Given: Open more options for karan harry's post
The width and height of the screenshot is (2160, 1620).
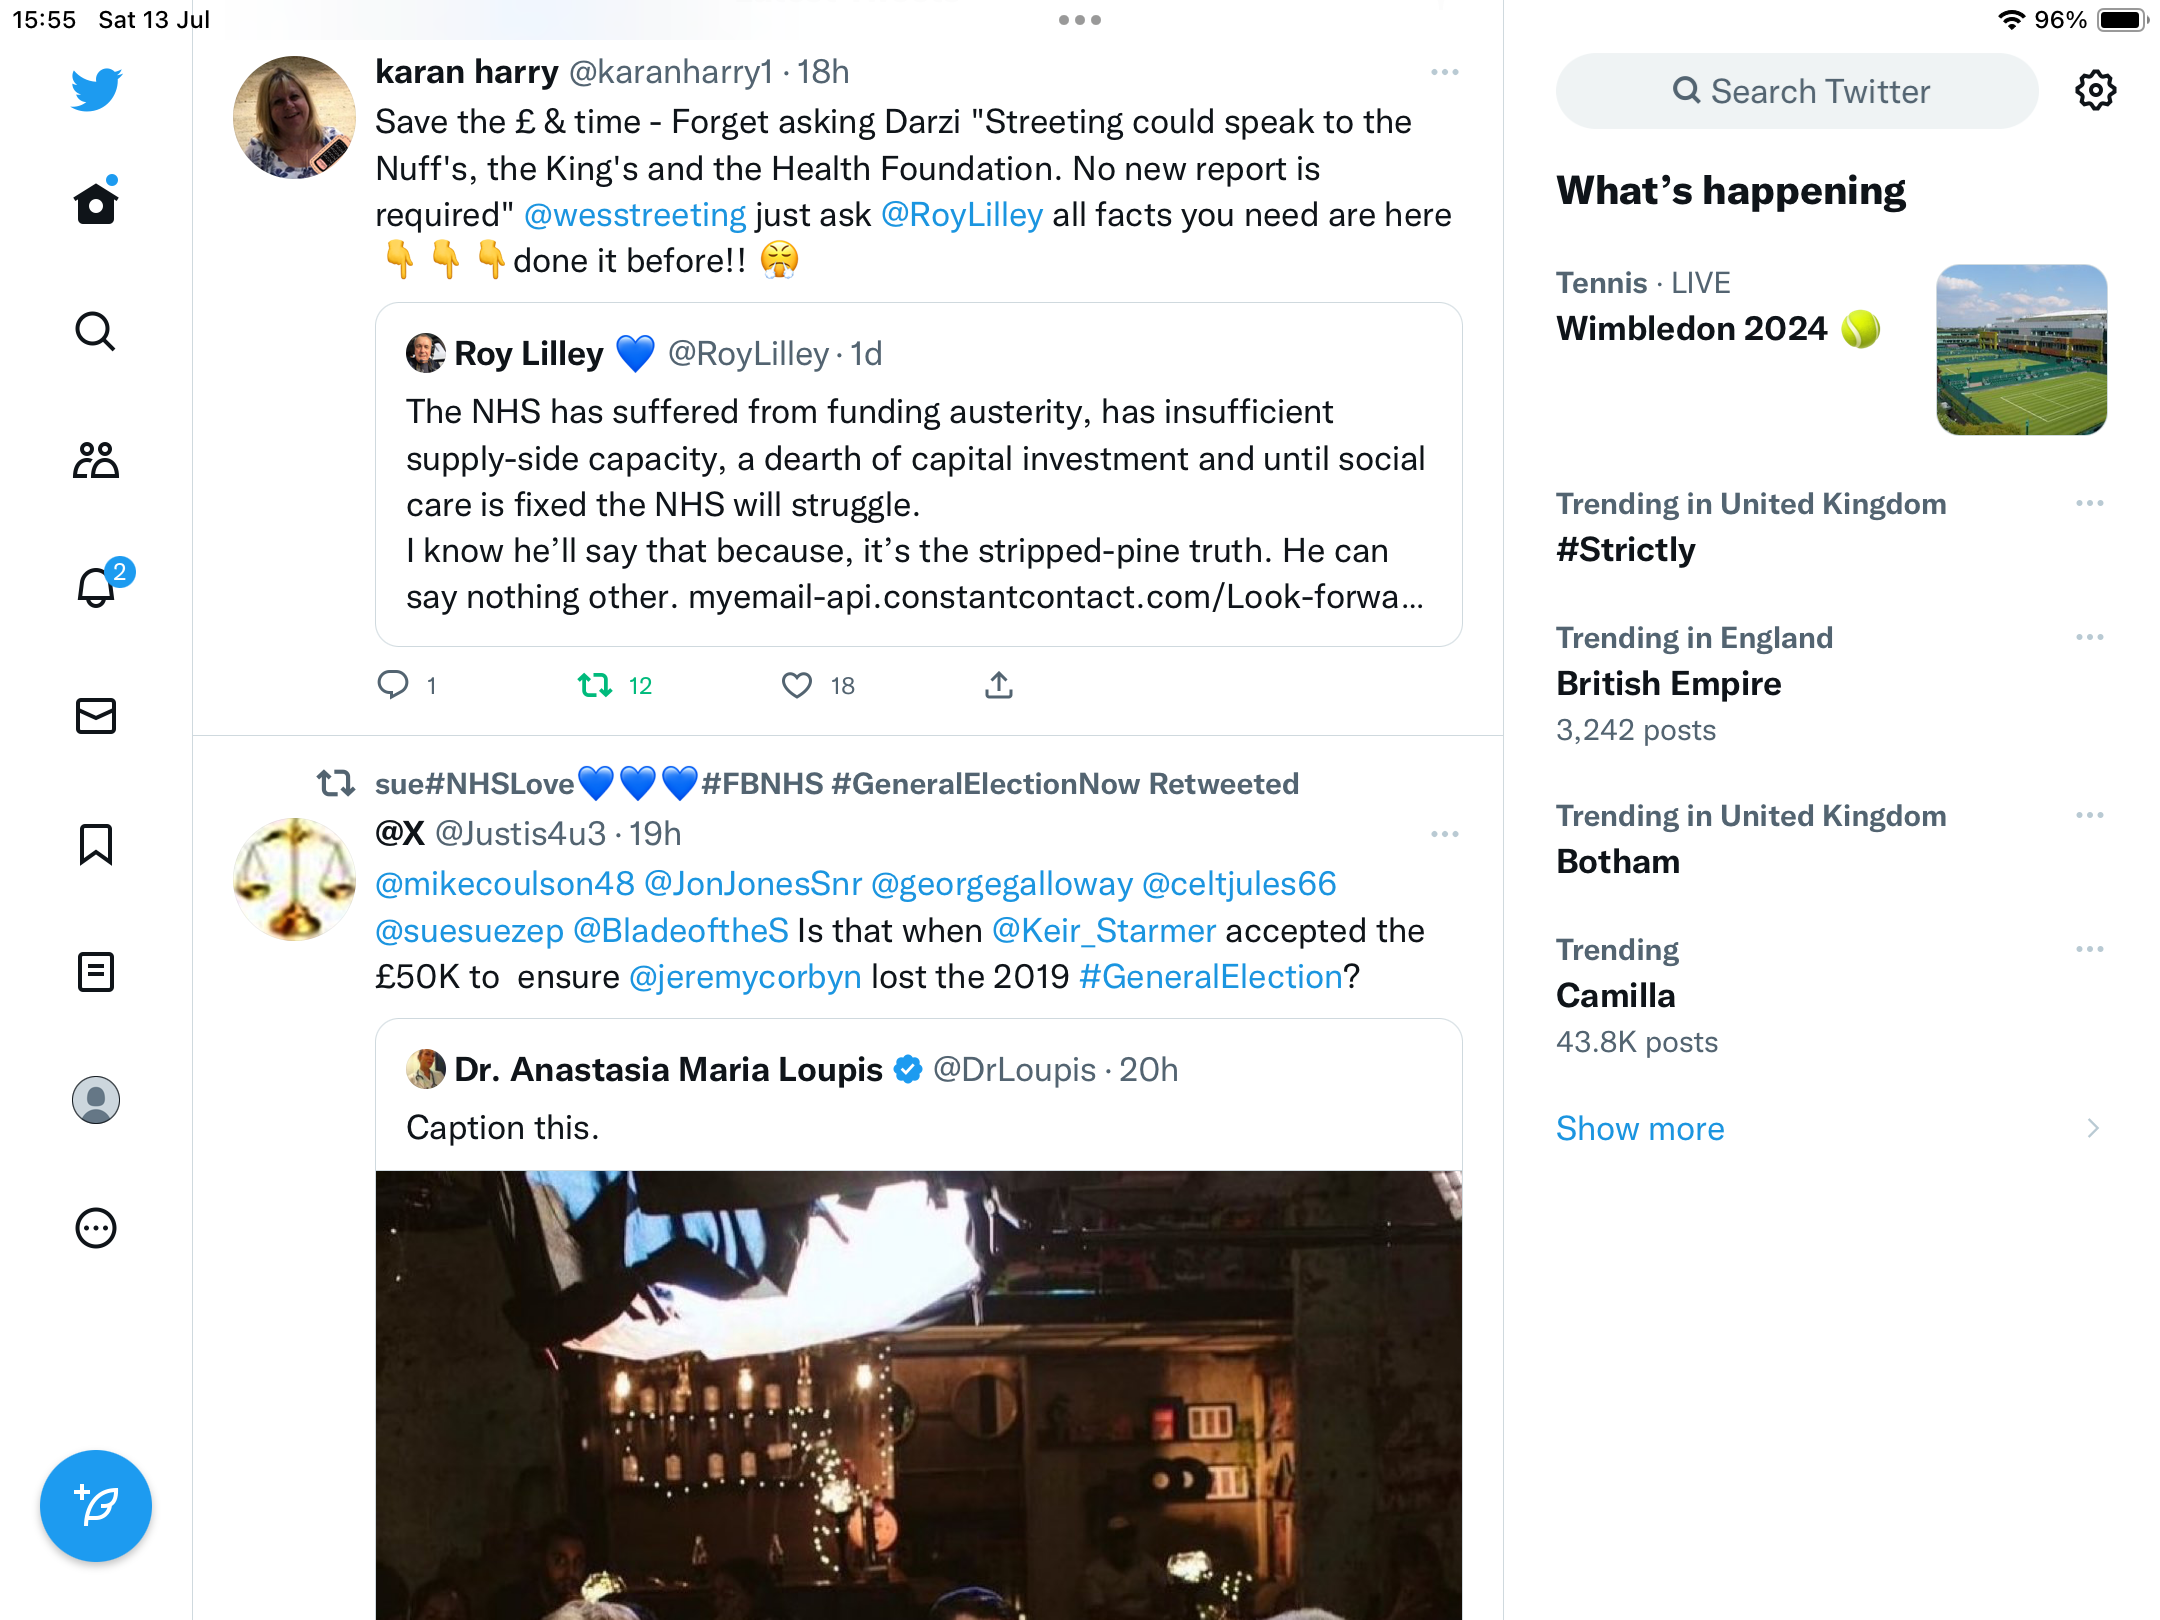Looking at the screenshot, I should (x=1445, y=72).
